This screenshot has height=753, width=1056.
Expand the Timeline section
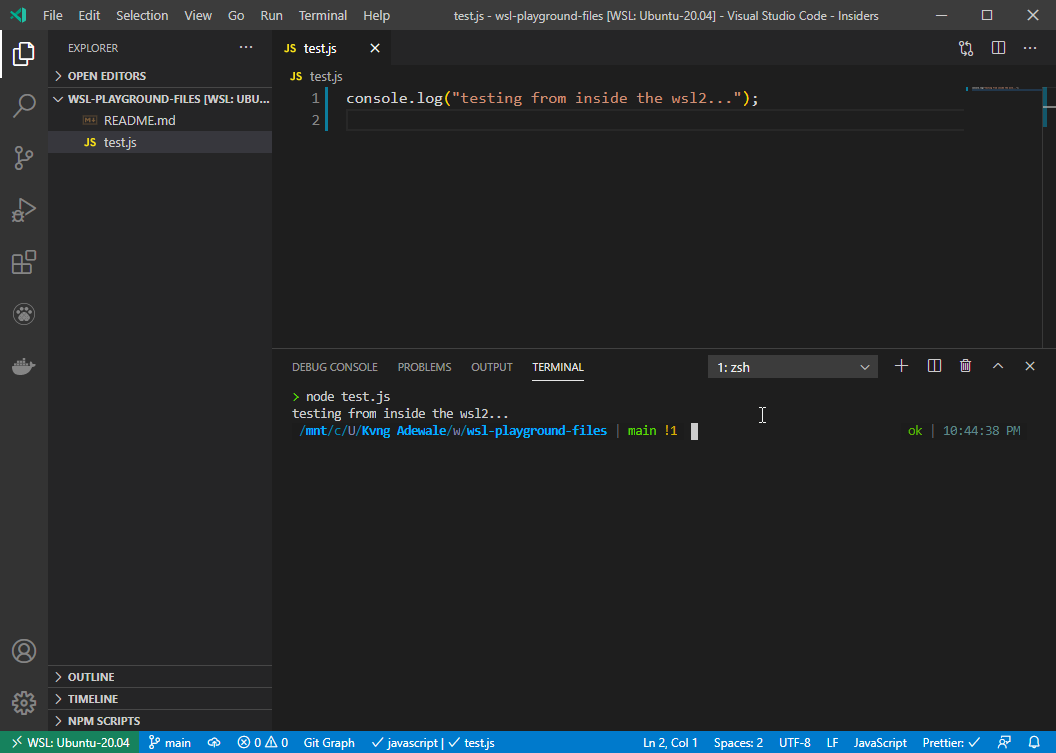click(160, 699)
